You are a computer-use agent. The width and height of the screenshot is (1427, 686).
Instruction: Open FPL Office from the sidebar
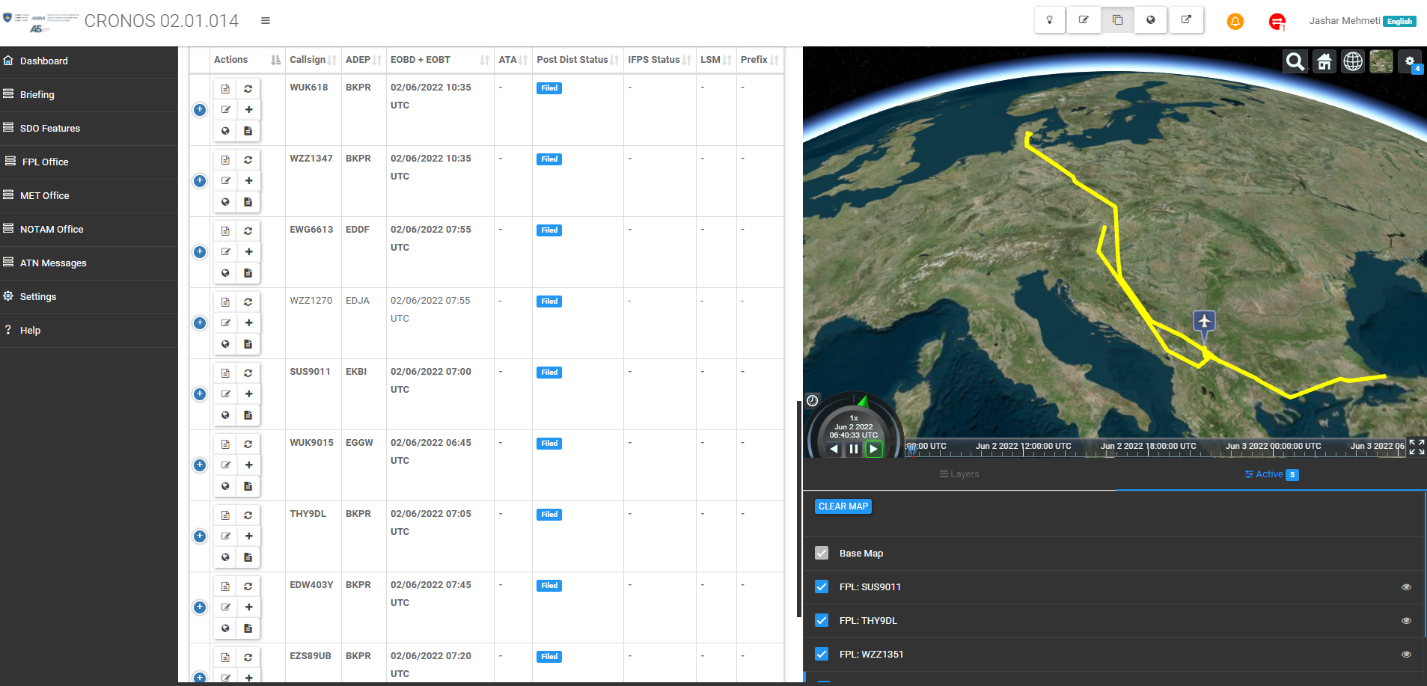point(45,162)
